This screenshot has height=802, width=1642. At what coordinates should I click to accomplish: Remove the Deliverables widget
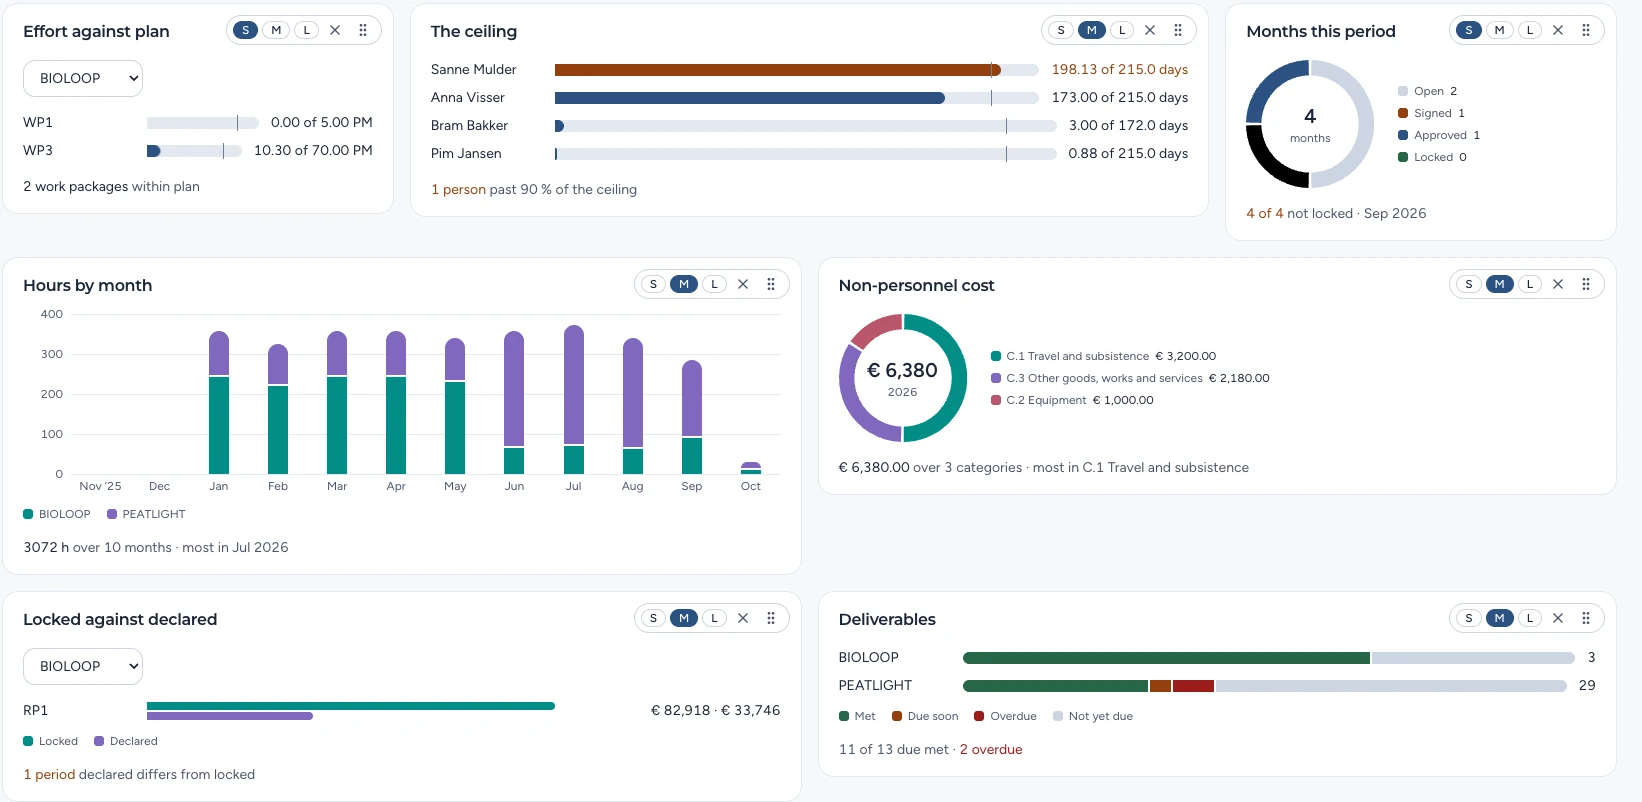coord(1558,618)
